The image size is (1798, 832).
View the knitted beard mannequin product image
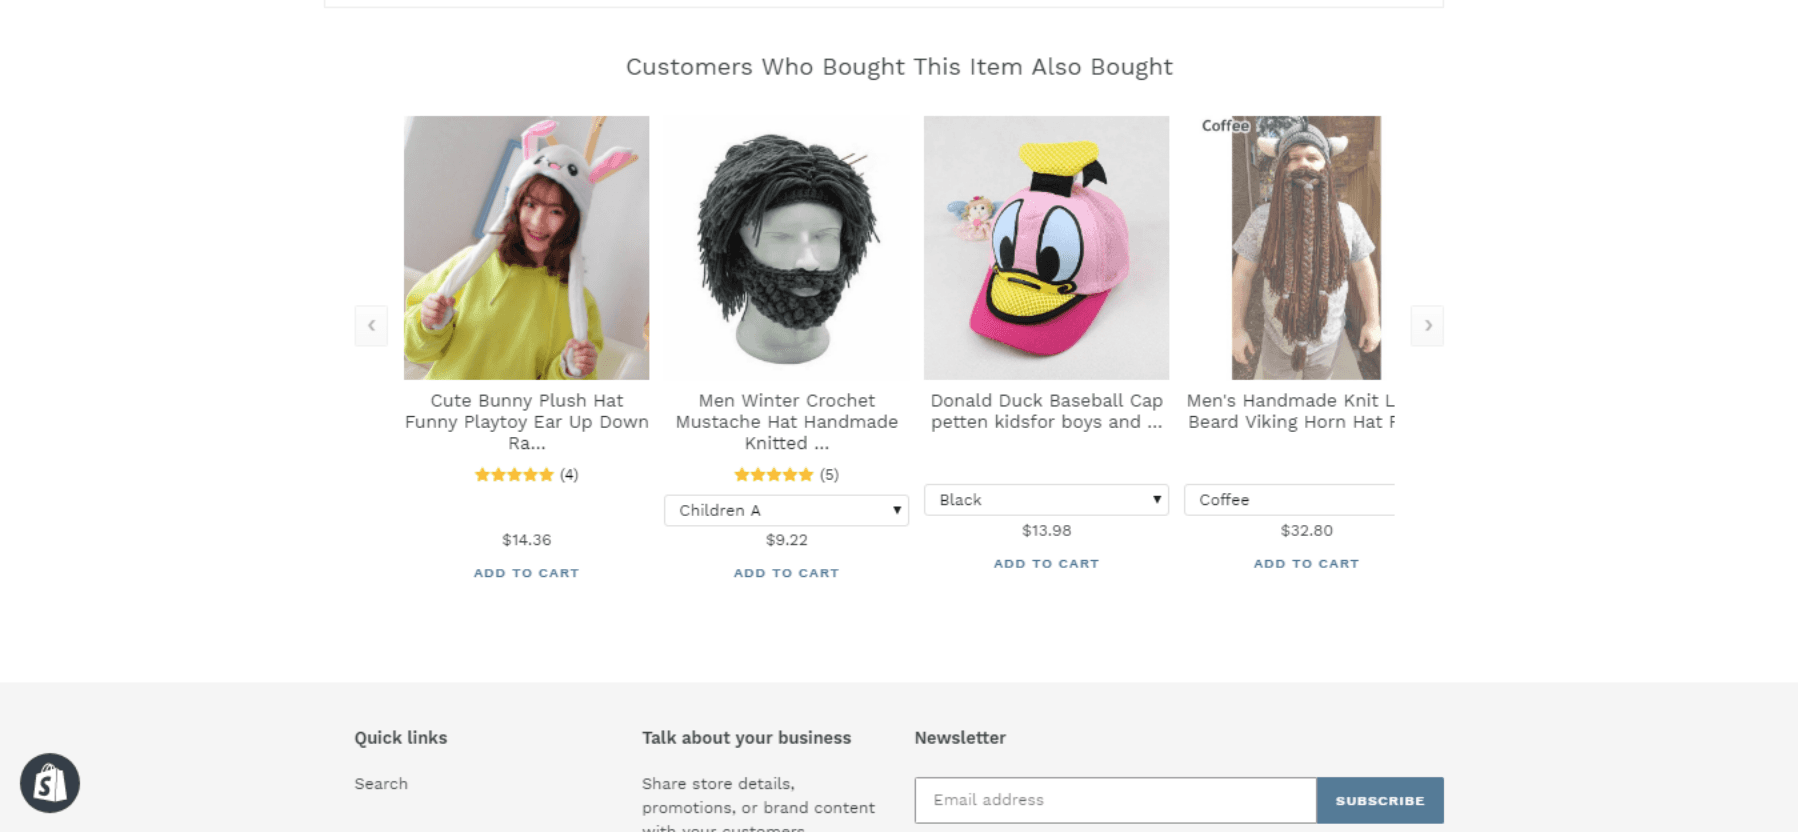point(786,248)
